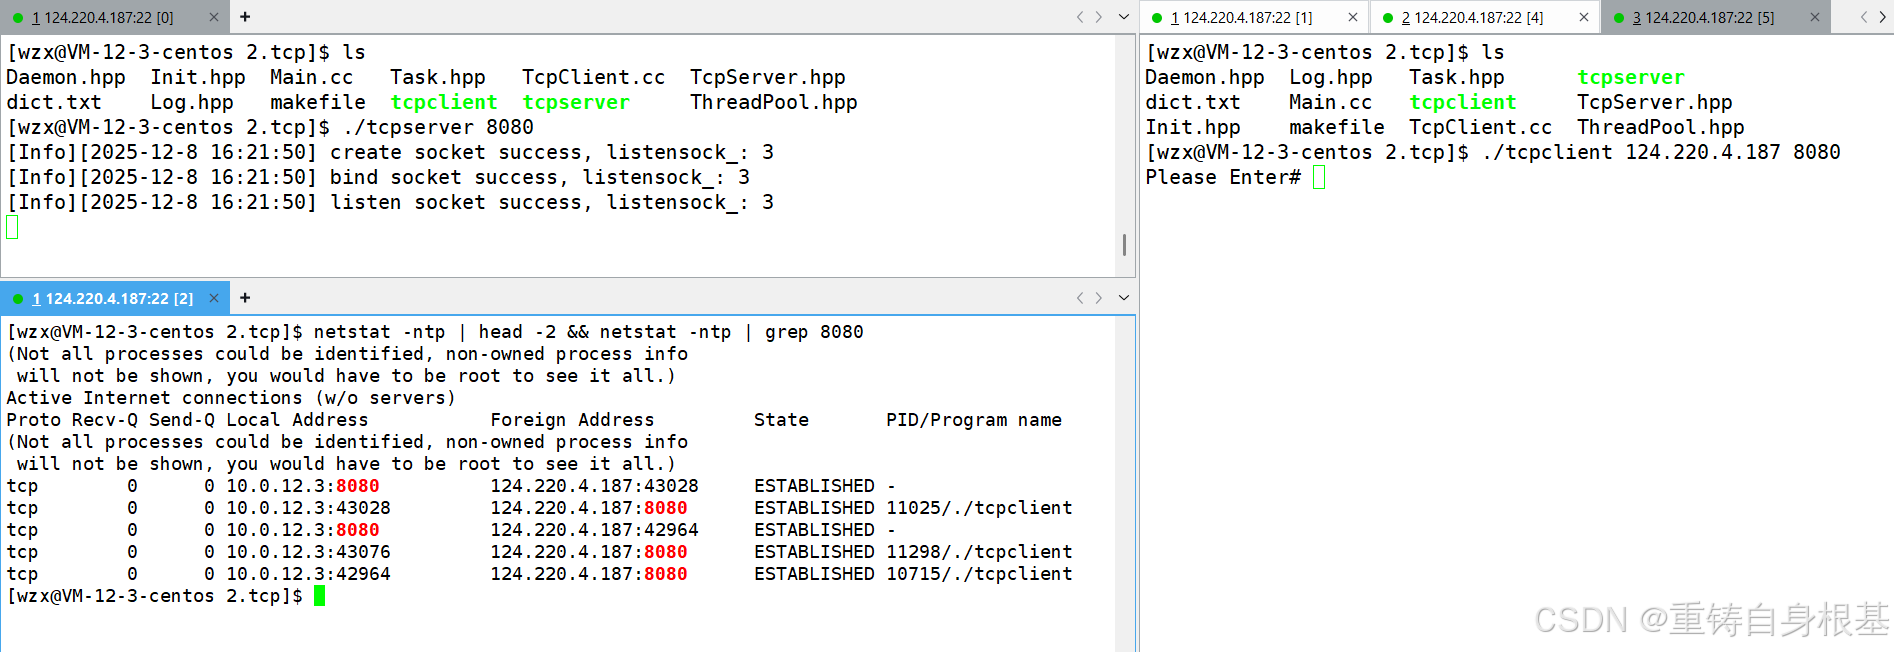The height and width of the screenshot is (652, 1894).
Task: Close the 124.220.4.187:22 [2] tab
Action: point(214,298)
